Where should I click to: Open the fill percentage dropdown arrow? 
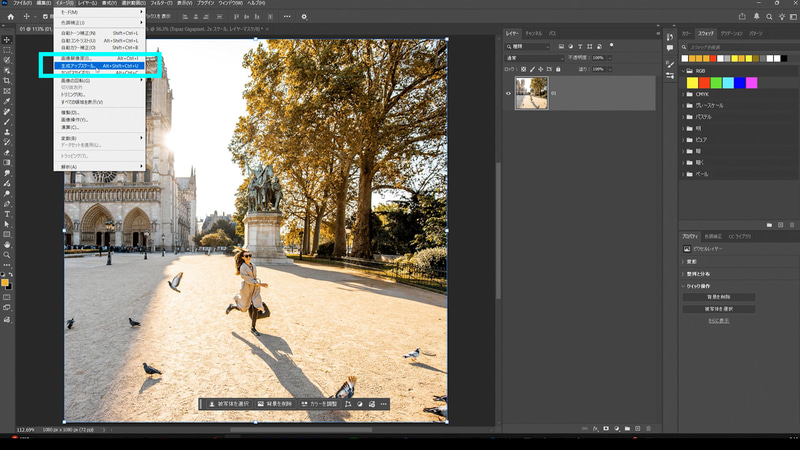pos(610,69)
